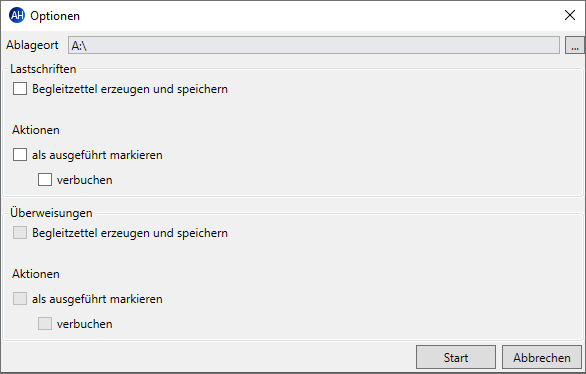
Task: Toggle Begleitzettel erzeugen checkbox under Überweisungen
Action: pyautogui.click(x=20, y=233)
